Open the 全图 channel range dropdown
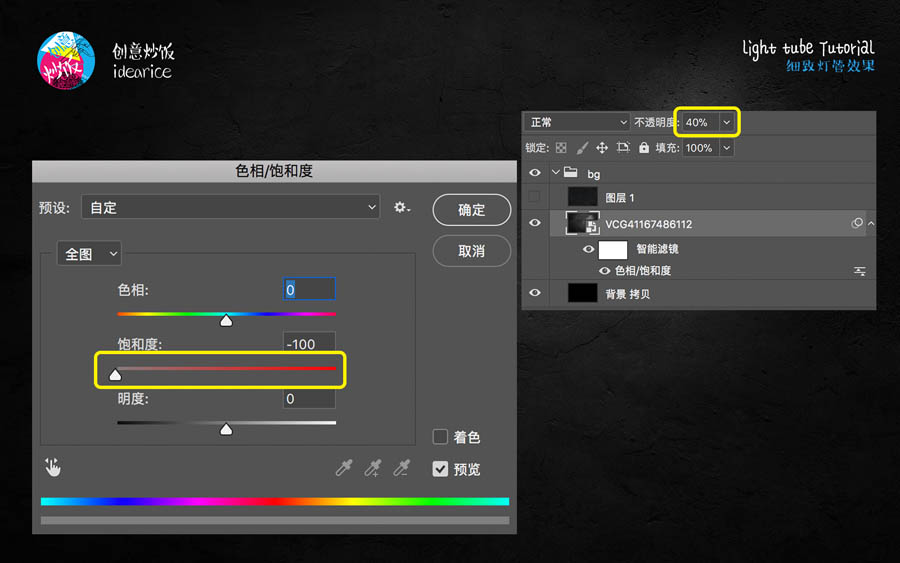This screenshot has height=563, width=900. tap(89, 254)
